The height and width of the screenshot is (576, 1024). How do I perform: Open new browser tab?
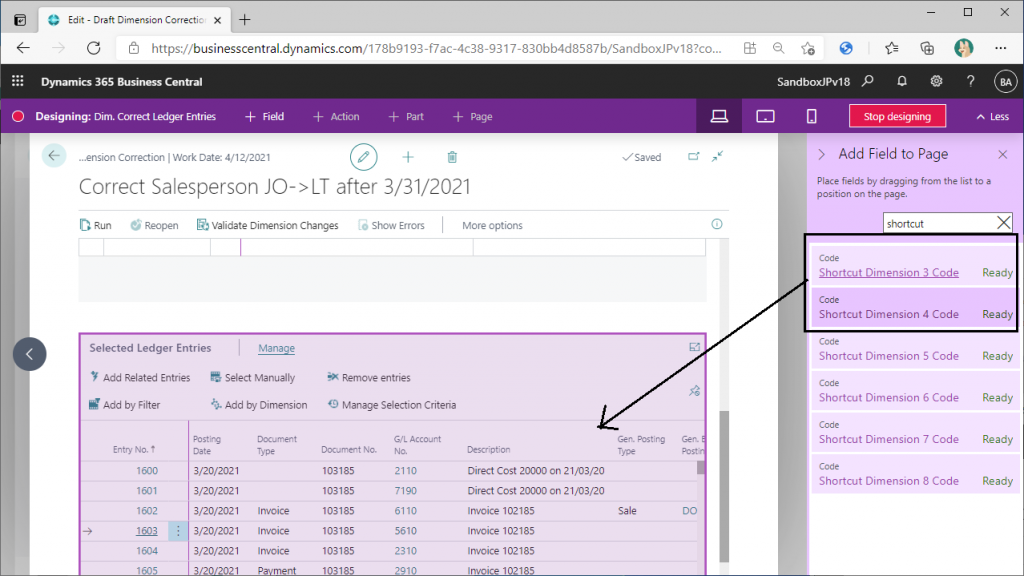point(245,20)
